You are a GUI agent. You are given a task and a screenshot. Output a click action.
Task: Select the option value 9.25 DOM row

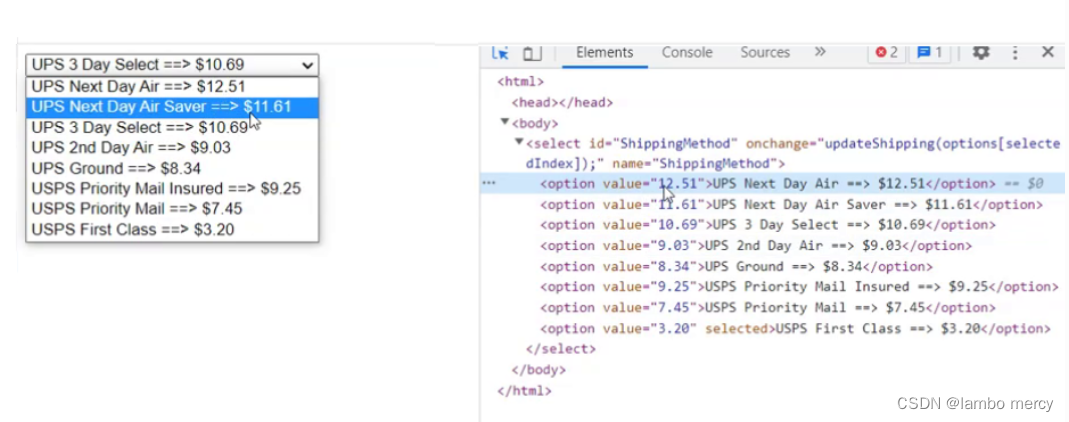pyautogui.click(x=799, y=287)
